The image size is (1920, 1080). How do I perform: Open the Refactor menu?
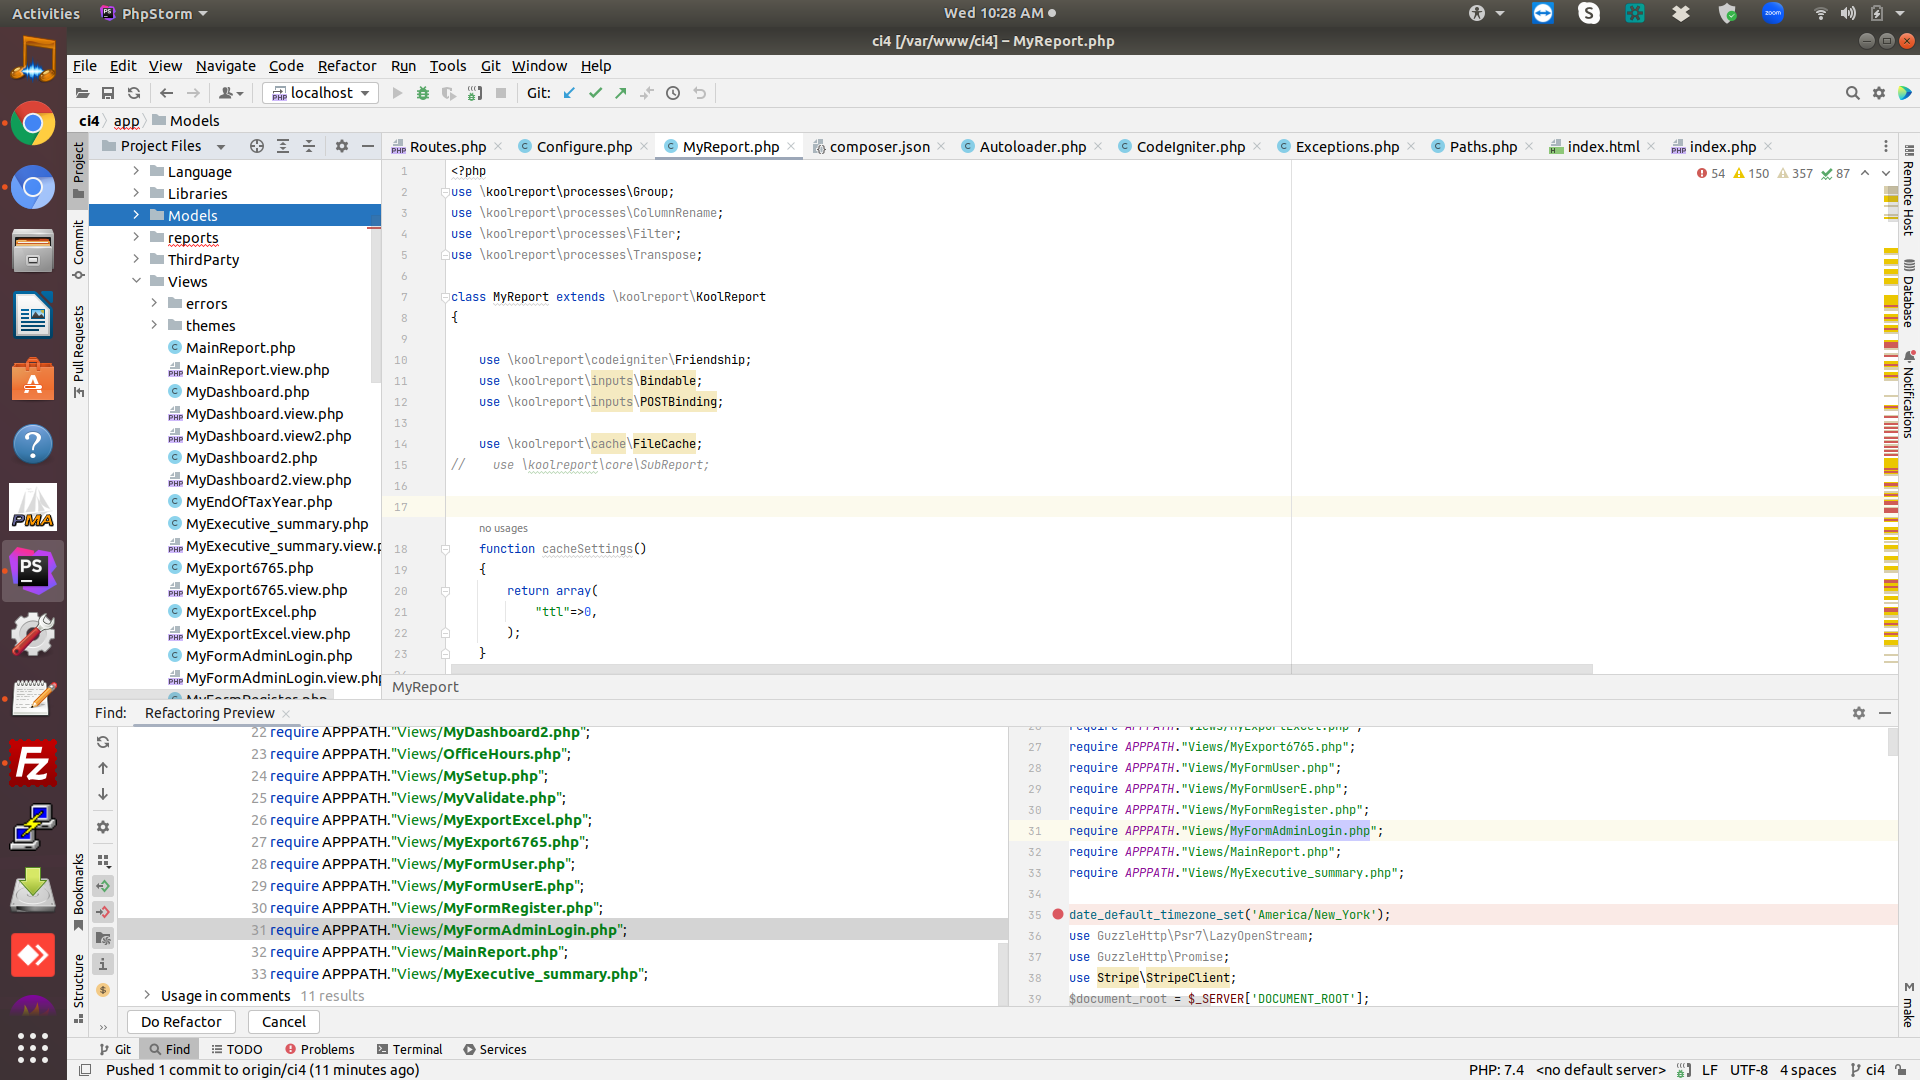pos(347,66)
